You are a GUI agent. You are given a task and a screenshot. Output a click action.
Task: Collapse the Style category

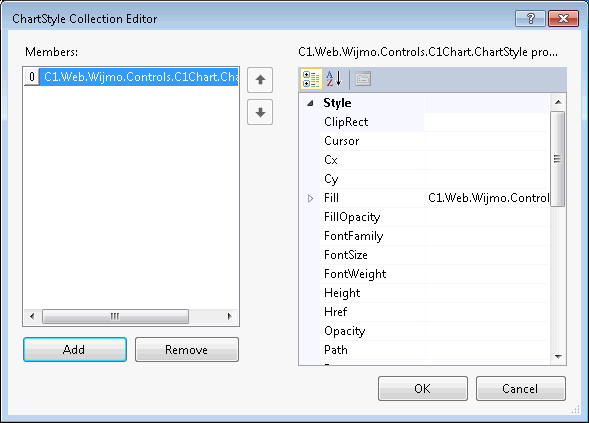coord(310,103)
